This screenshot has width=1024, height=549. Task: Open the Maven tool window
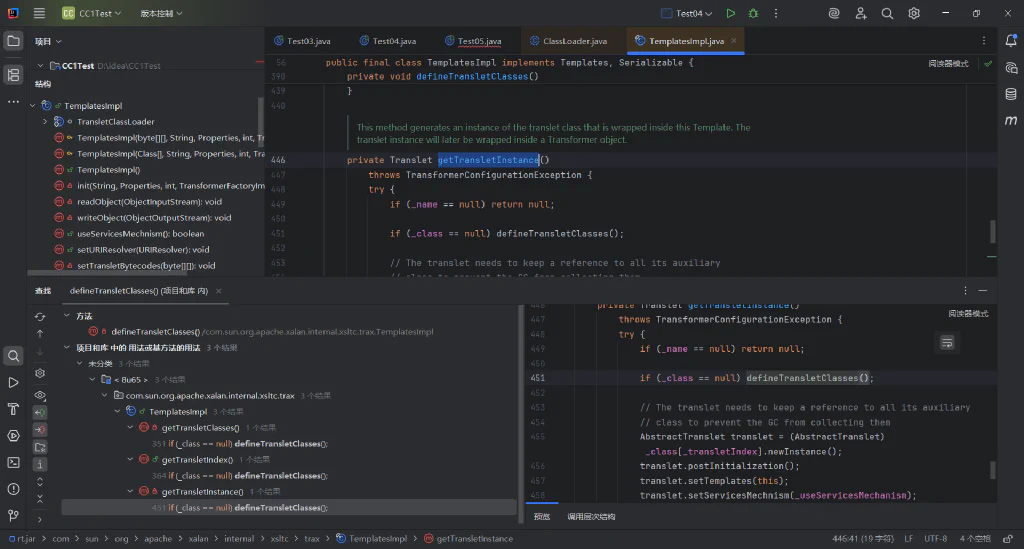pos(1011,120)
